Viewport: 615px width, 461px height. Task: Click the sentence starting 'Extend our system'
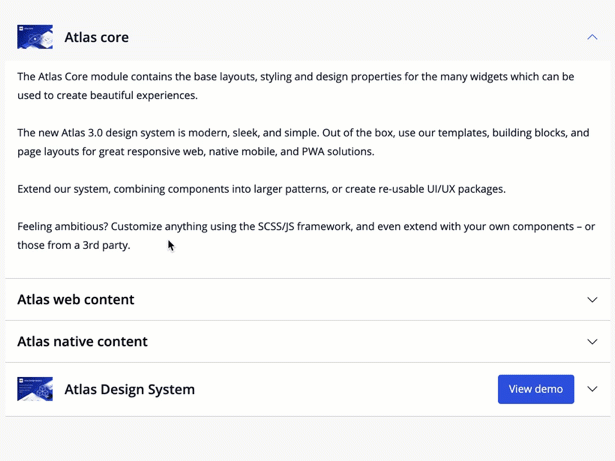point(260,189)
